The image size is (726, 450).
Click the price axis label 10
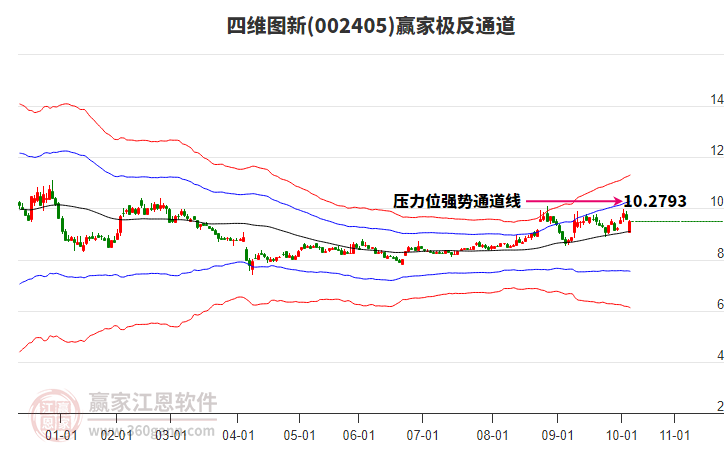[717, 201]
